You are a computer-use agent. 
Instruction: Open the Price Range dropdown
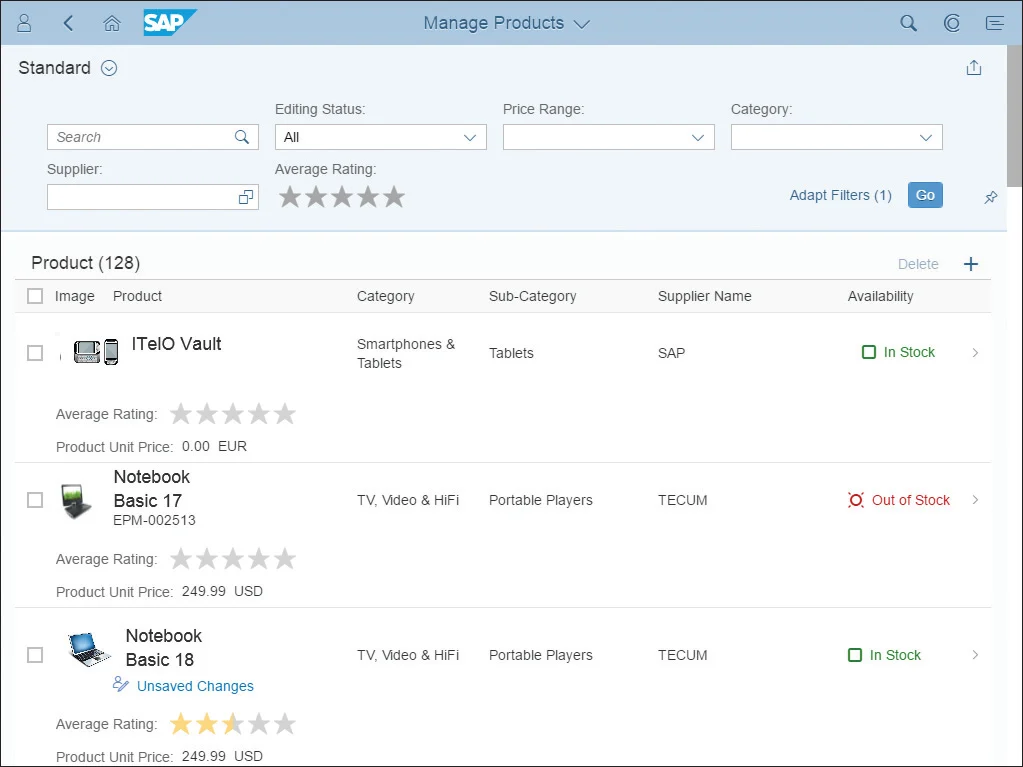(698, 138)
